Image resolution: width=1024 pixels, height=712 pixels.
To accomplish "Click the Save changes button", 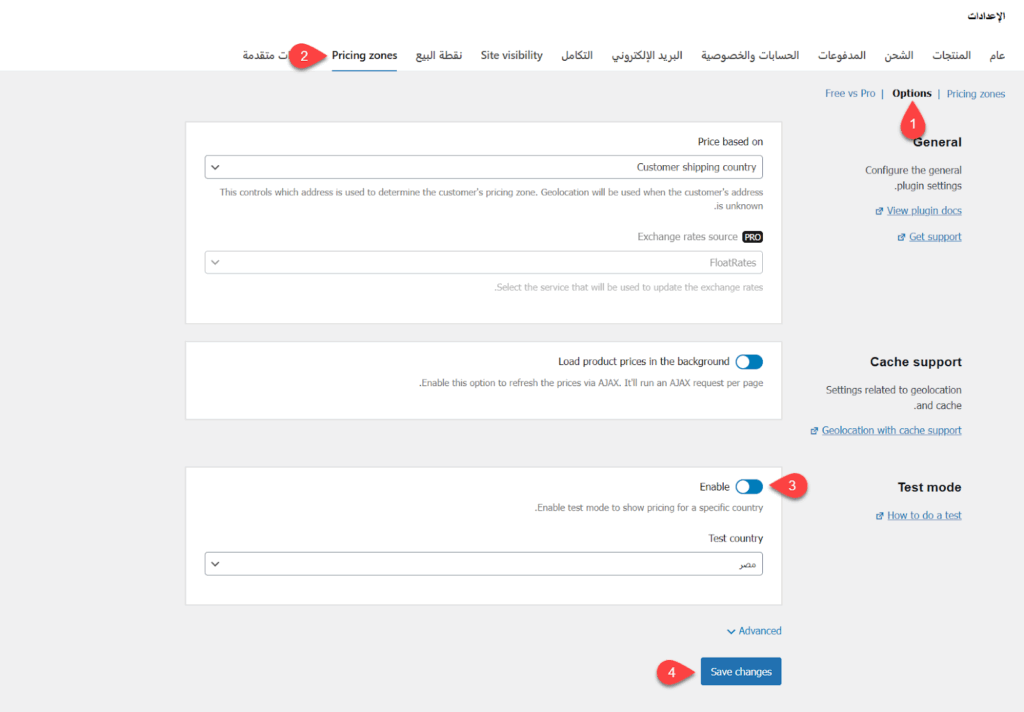I will (x=740, y=672).
